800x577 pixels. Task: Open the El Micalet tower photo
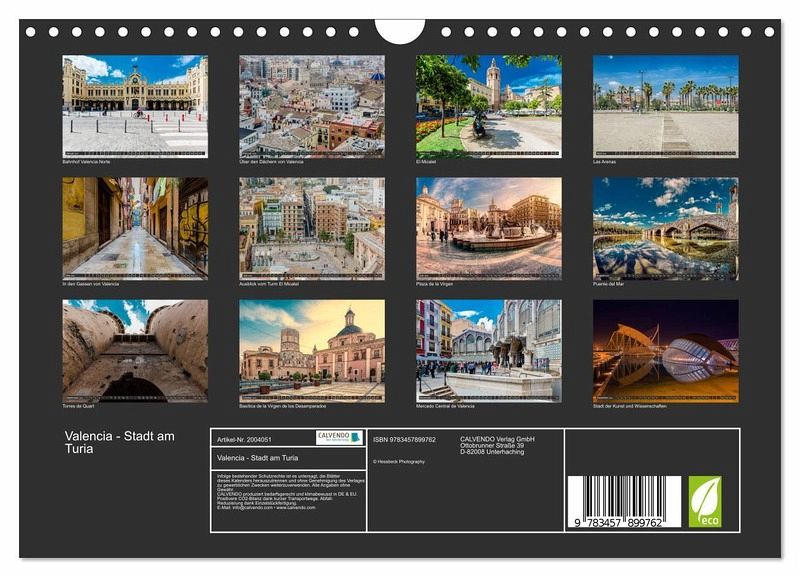click(488, 105)
